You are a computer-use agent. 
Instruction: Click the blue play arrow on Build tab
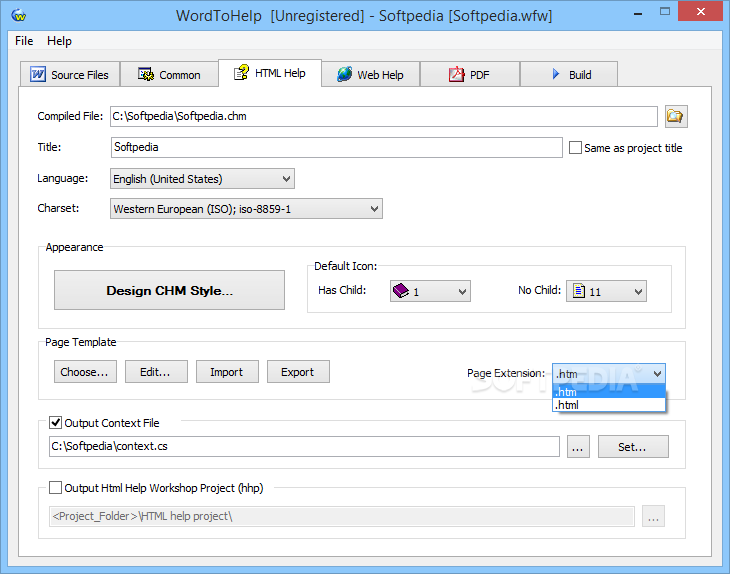tap(556, 74)
